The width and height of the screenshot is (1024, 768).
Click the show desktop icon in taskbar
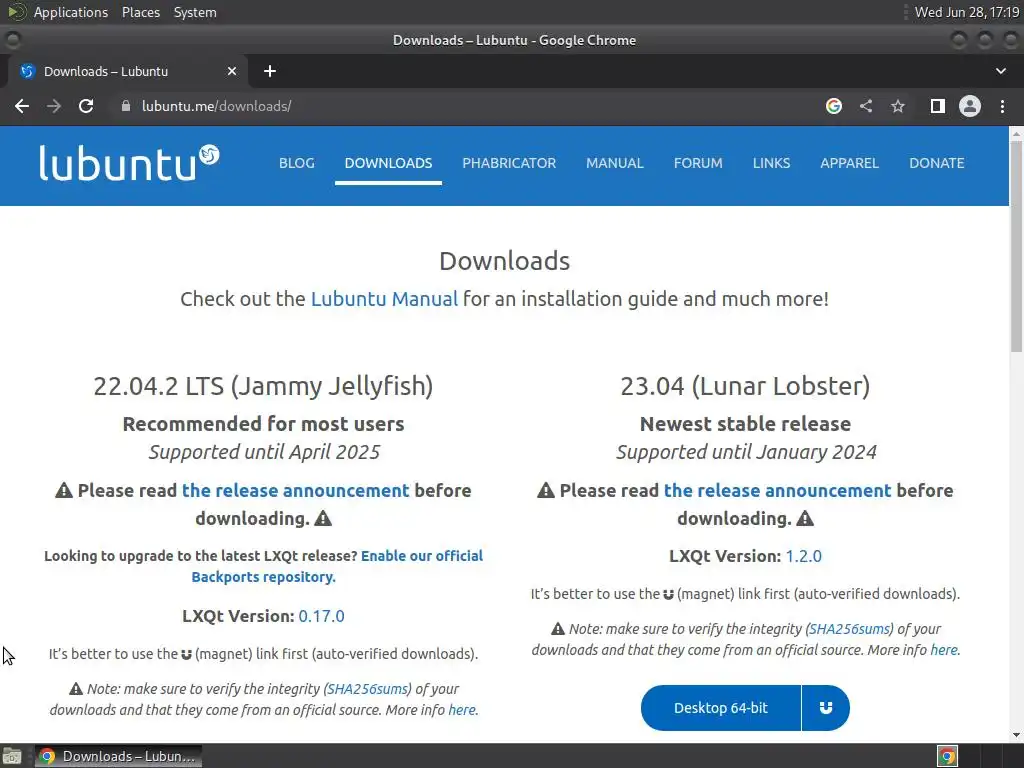tap(12, 756)
